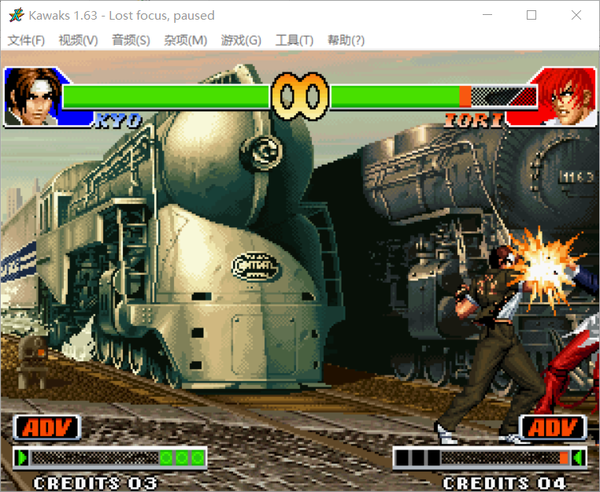Click the KYO name label
The width and height of the screenshot is (600, 492).
click(x=119, y=121)
